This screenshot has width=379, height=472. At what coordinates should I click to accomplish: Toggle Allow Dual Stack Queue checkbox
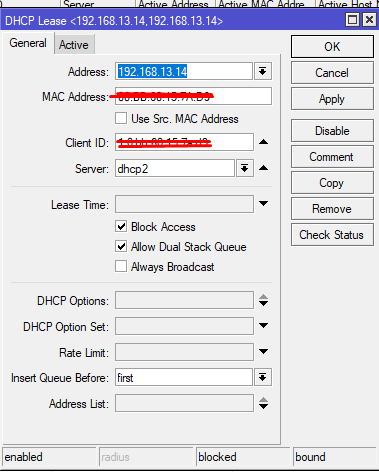[121, 247]
